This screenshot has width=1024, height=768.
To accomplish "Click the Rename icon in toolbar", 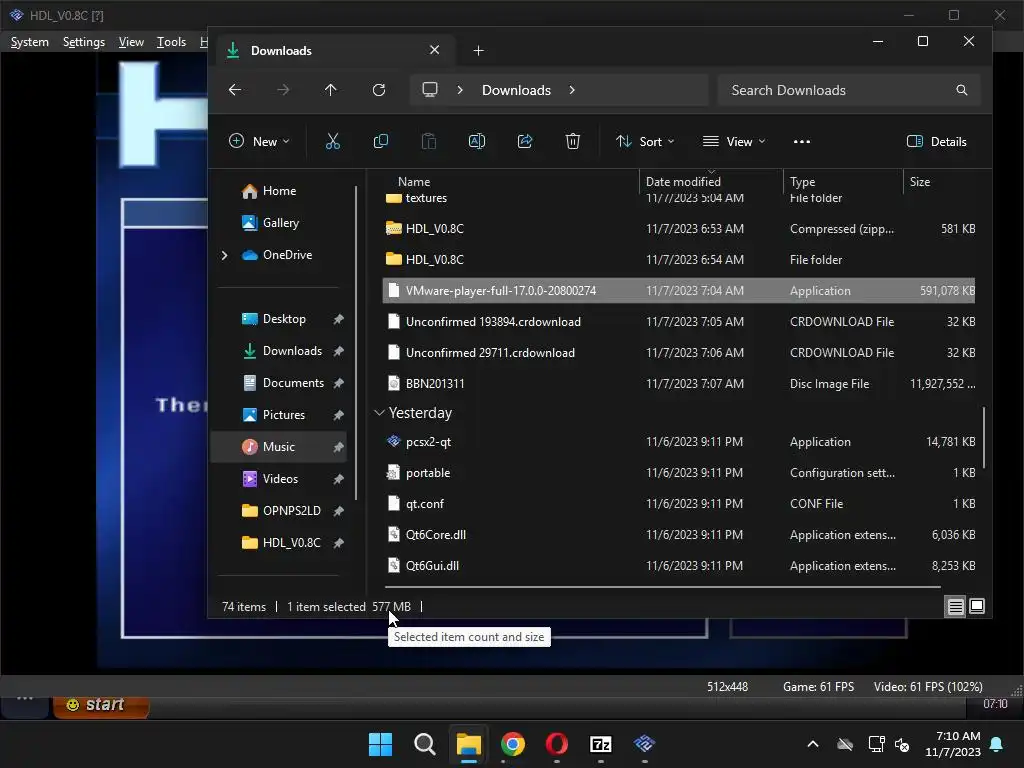I will [477, 141].
